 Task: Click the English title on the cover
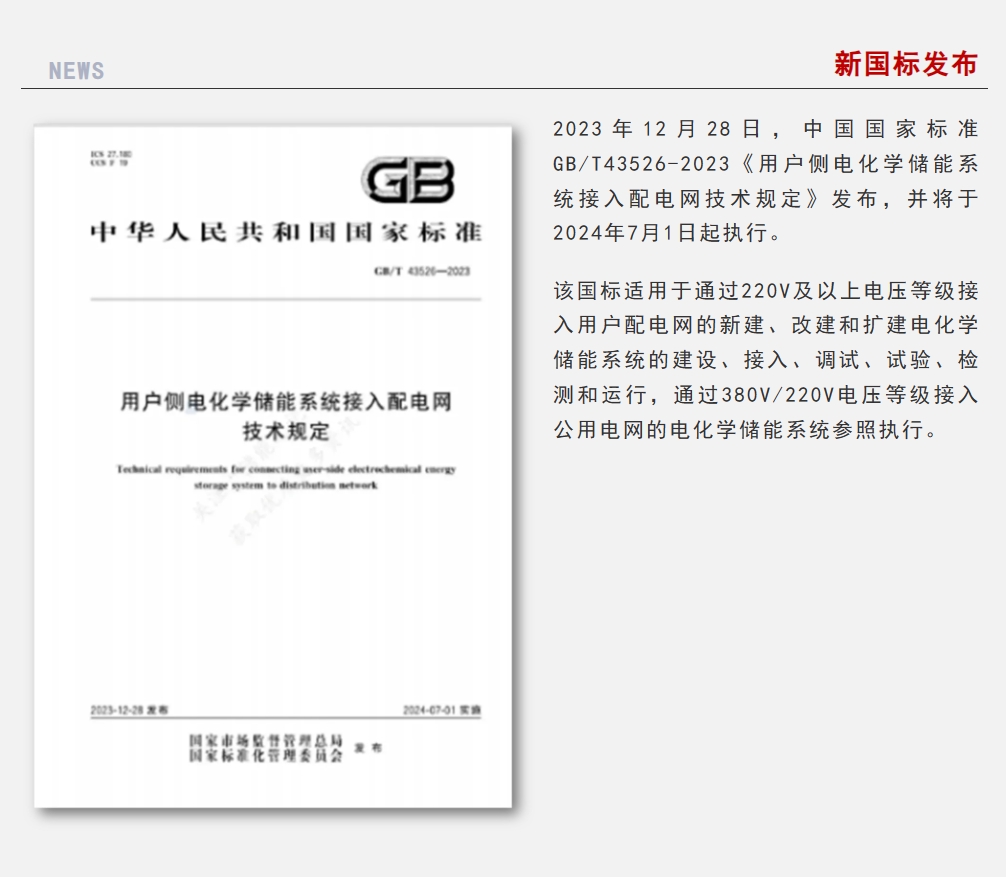click(286, 476)
